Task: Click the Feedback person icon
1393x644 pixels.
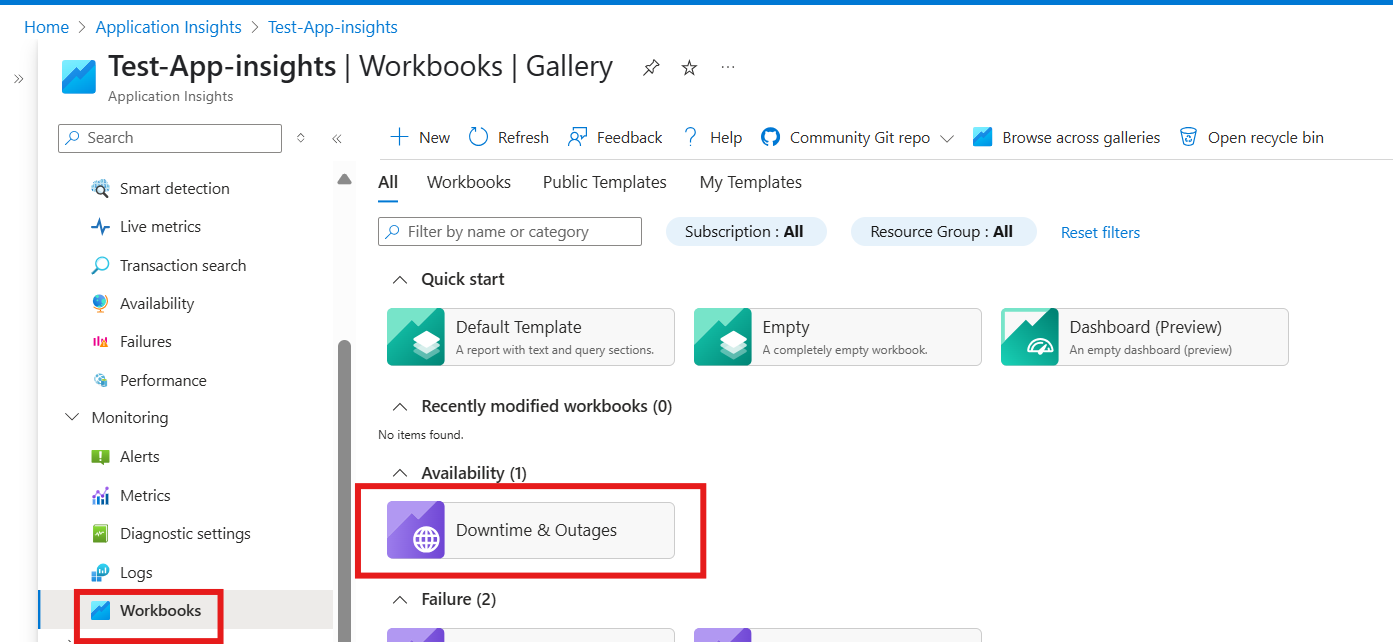Action: click(x=577, y=137)
